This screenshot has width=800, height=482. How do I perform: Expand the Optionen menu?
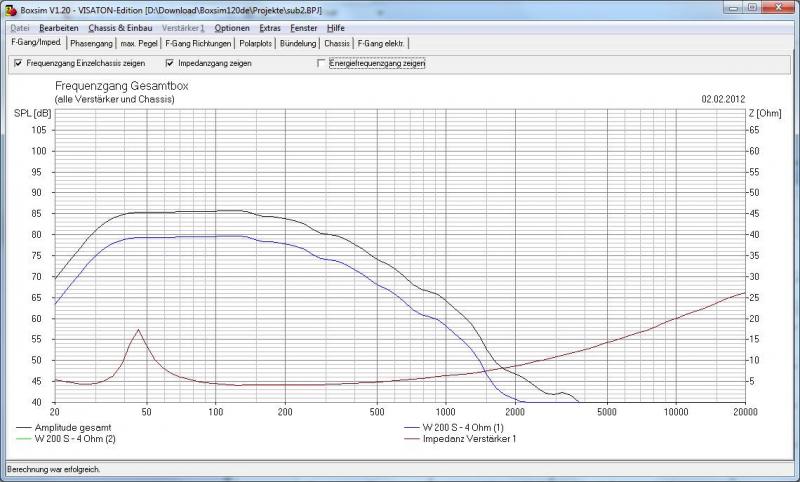[x=232, y=28]
